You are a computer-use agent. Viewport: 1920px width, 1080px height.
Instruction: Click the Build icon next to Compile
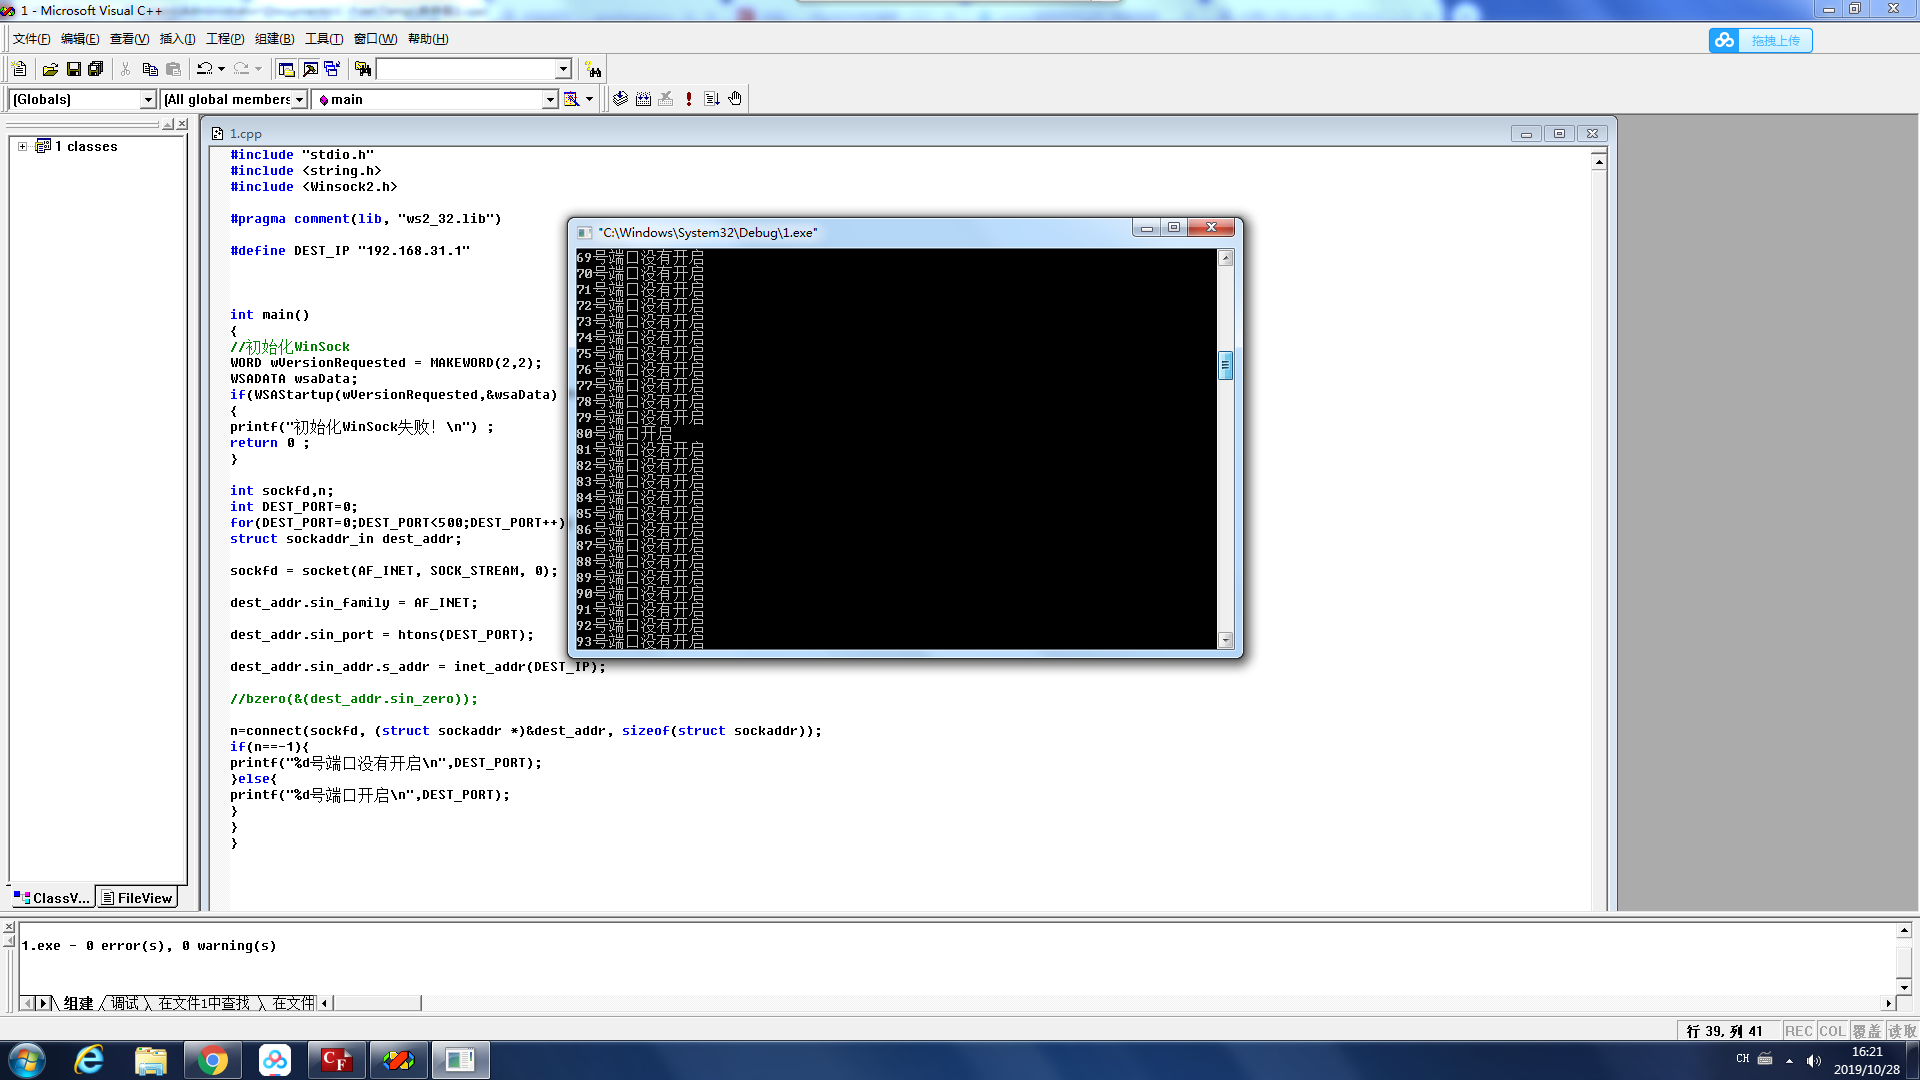643,99
